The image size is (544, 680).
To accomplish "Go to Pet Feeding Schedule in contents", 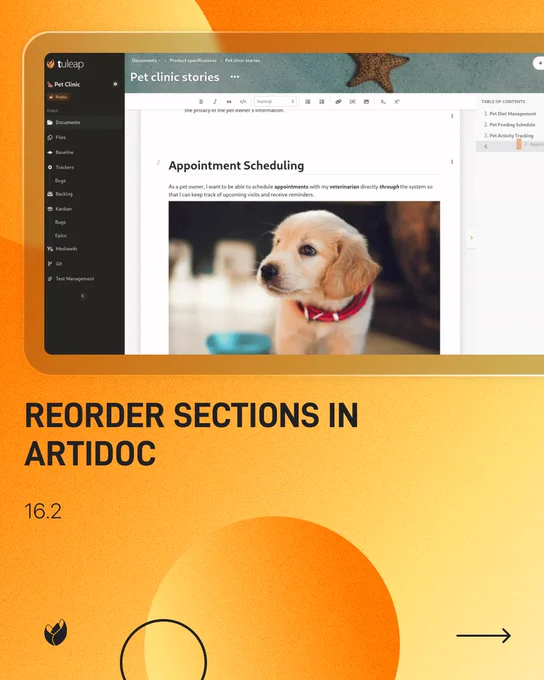I will point(512,124).
